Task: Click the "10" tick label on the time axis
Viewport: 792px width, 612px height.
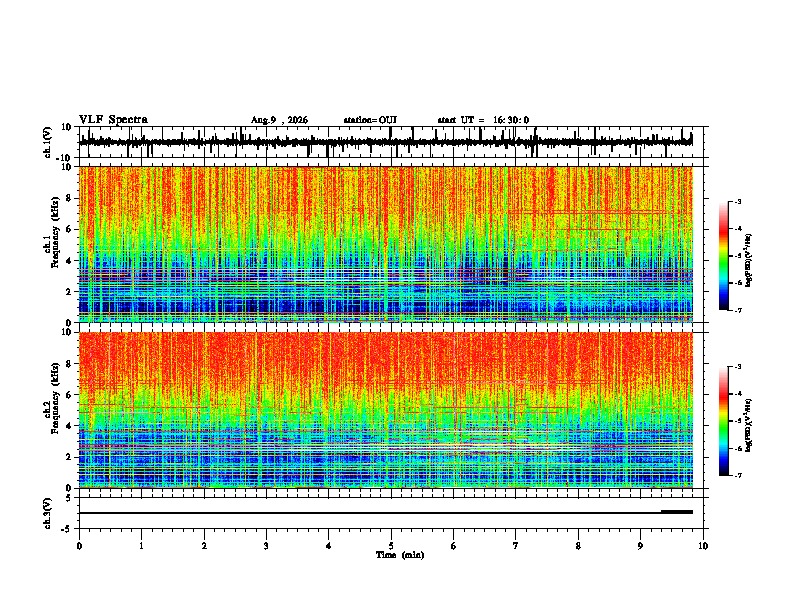Action: [x=703, y=546]
